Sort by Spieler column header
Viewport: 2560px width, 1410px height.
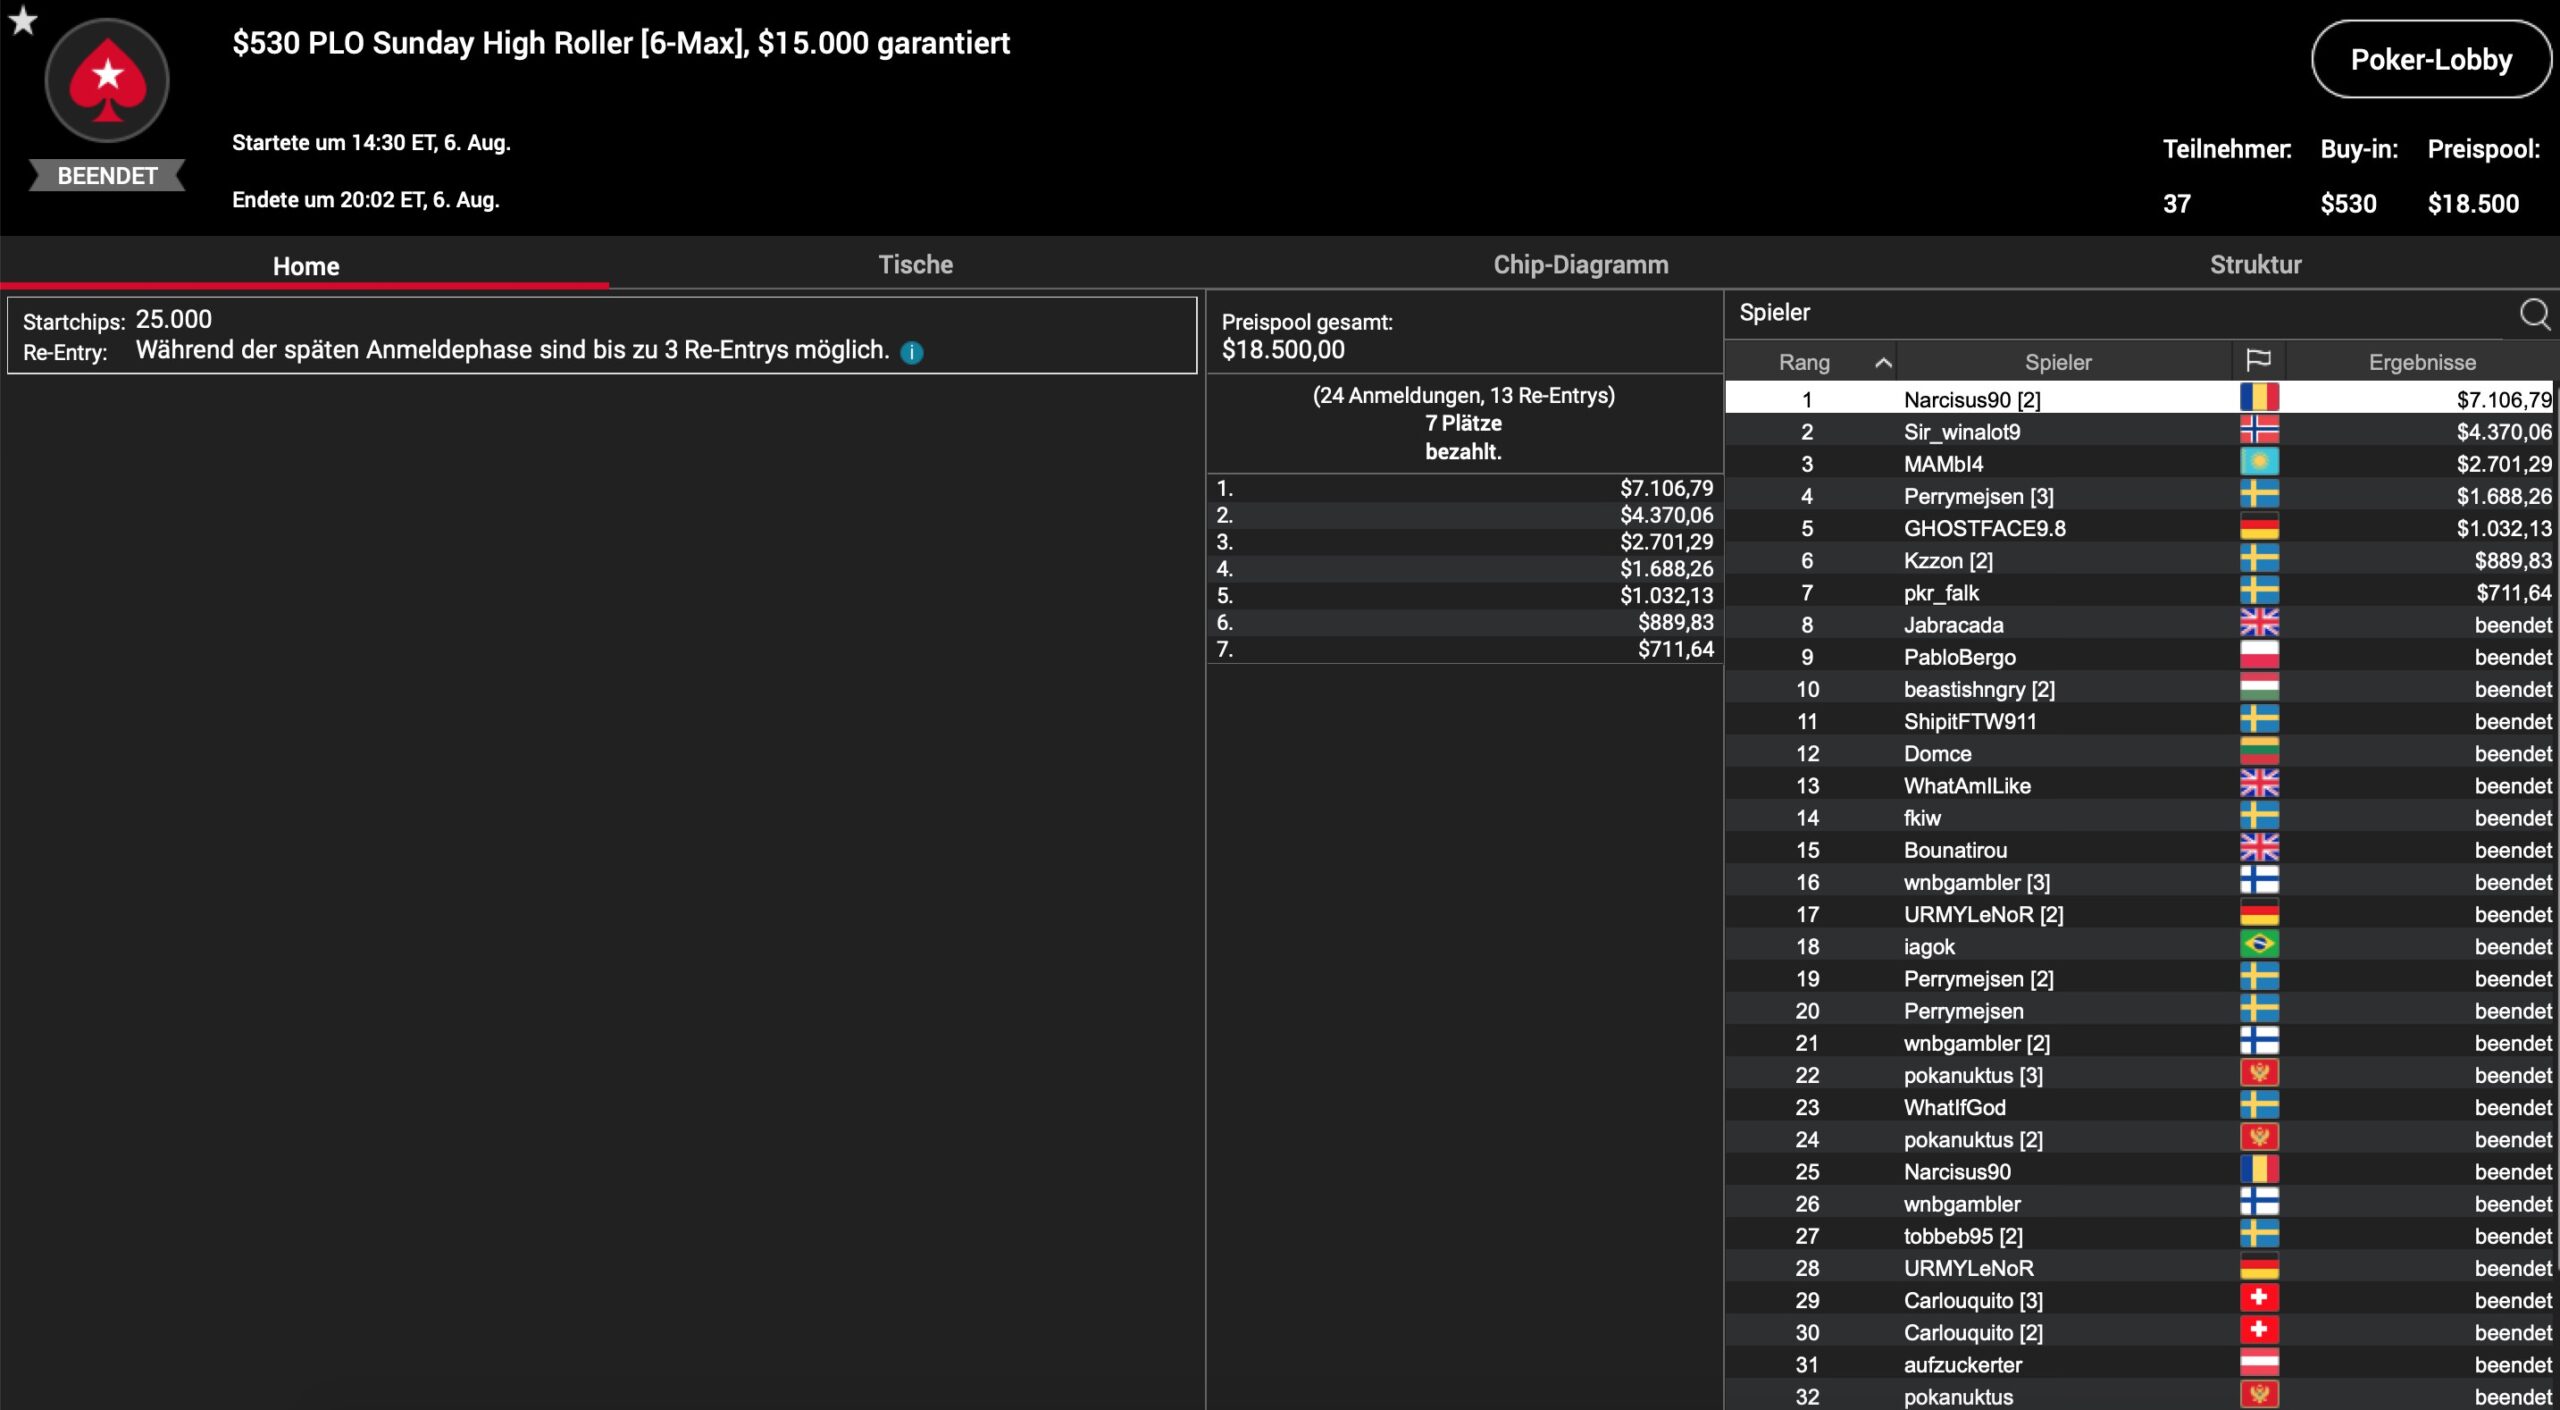click(x=2057, y=362)
